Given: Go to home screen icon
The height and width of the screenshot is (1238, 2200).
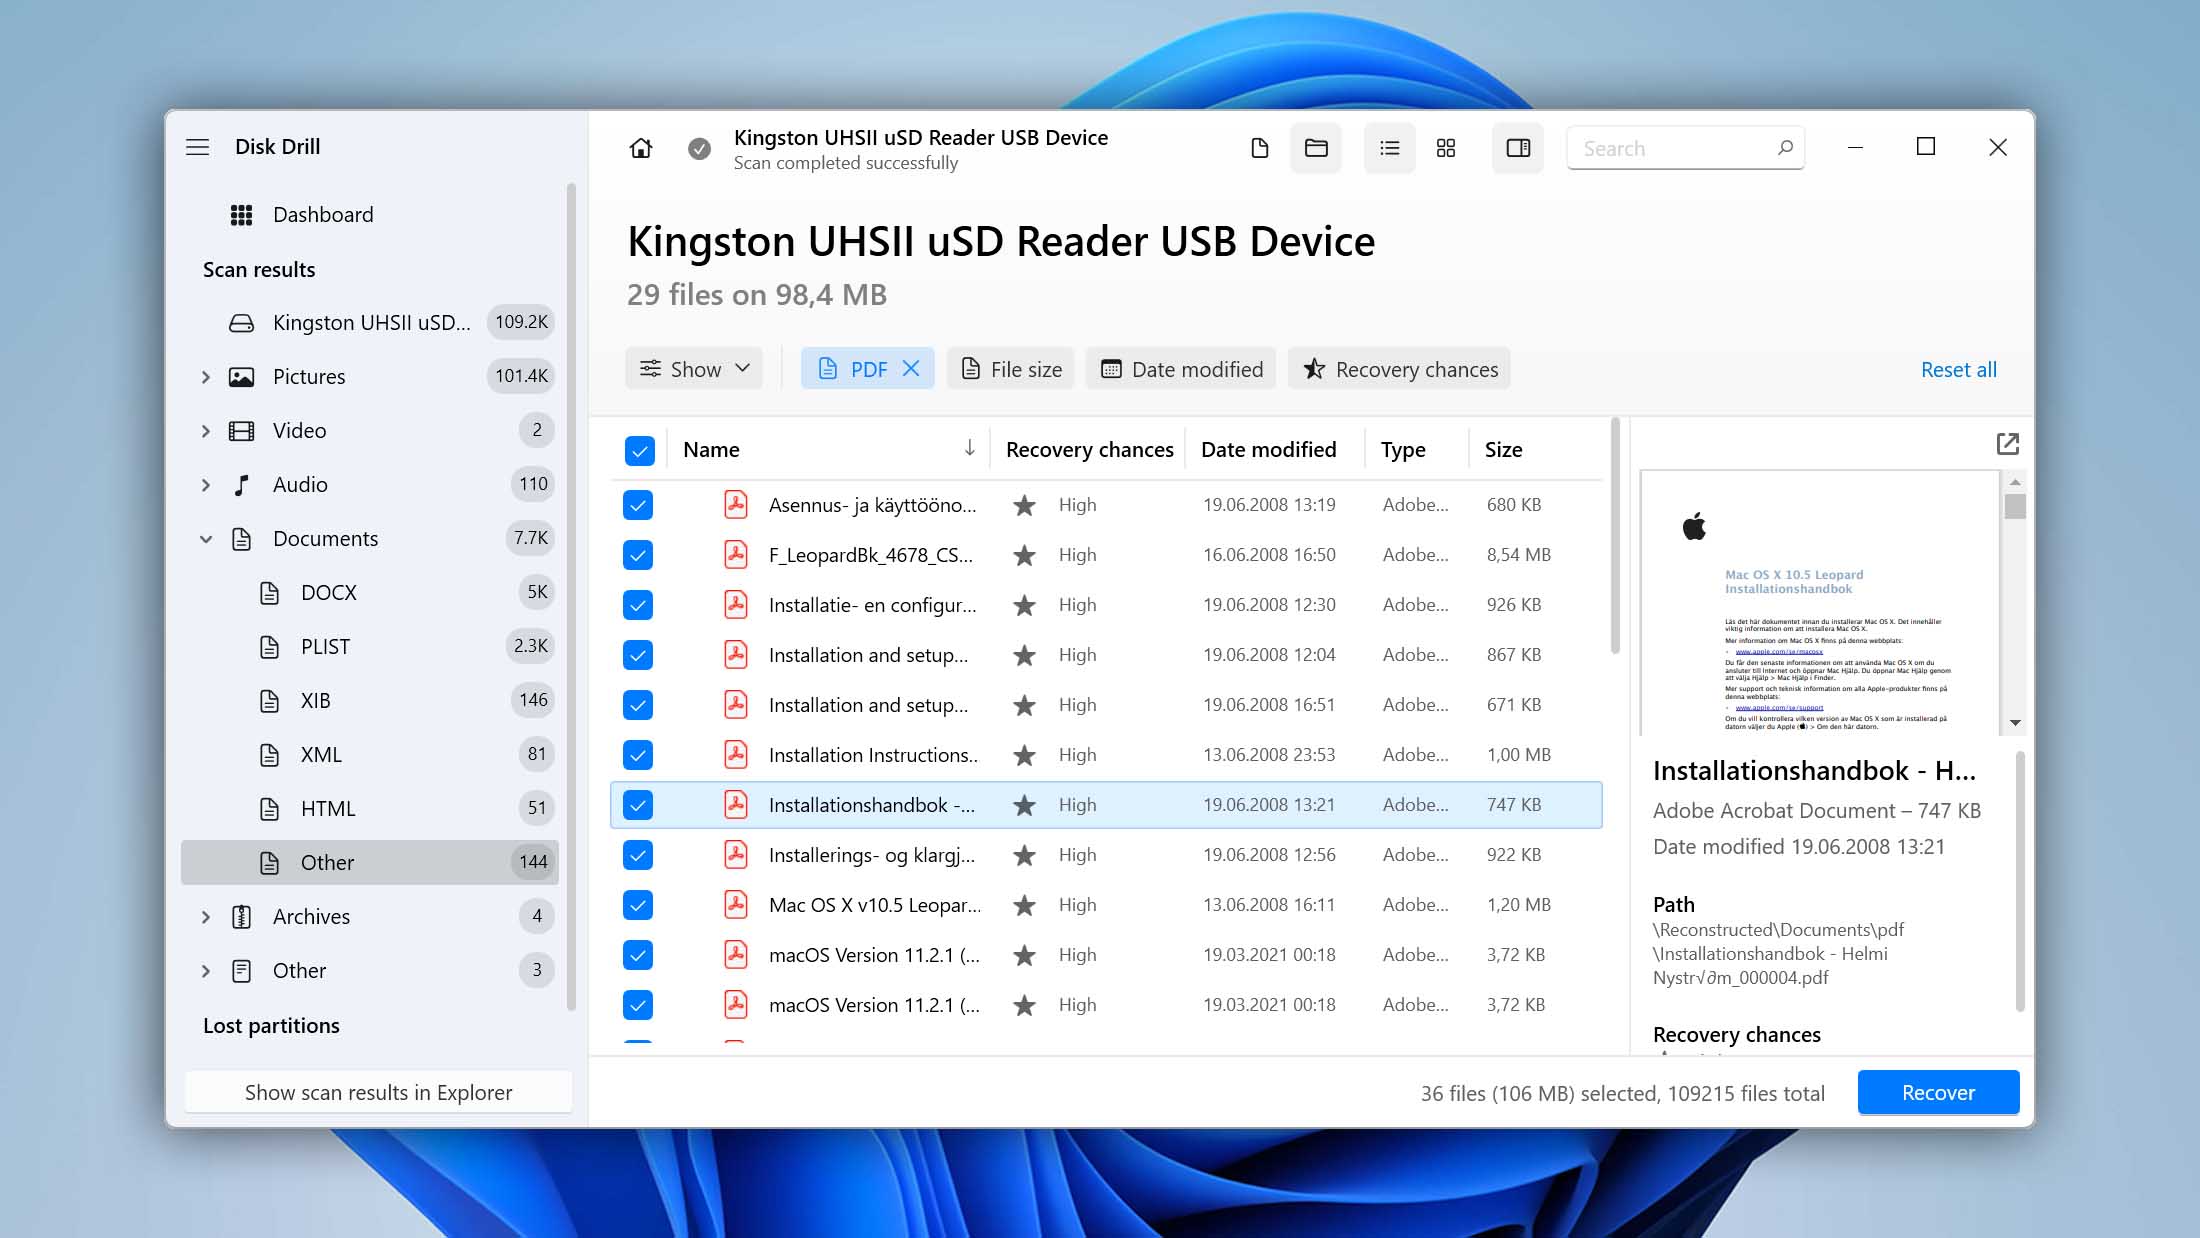Looking at the screenshot, I should pos(641,148).
